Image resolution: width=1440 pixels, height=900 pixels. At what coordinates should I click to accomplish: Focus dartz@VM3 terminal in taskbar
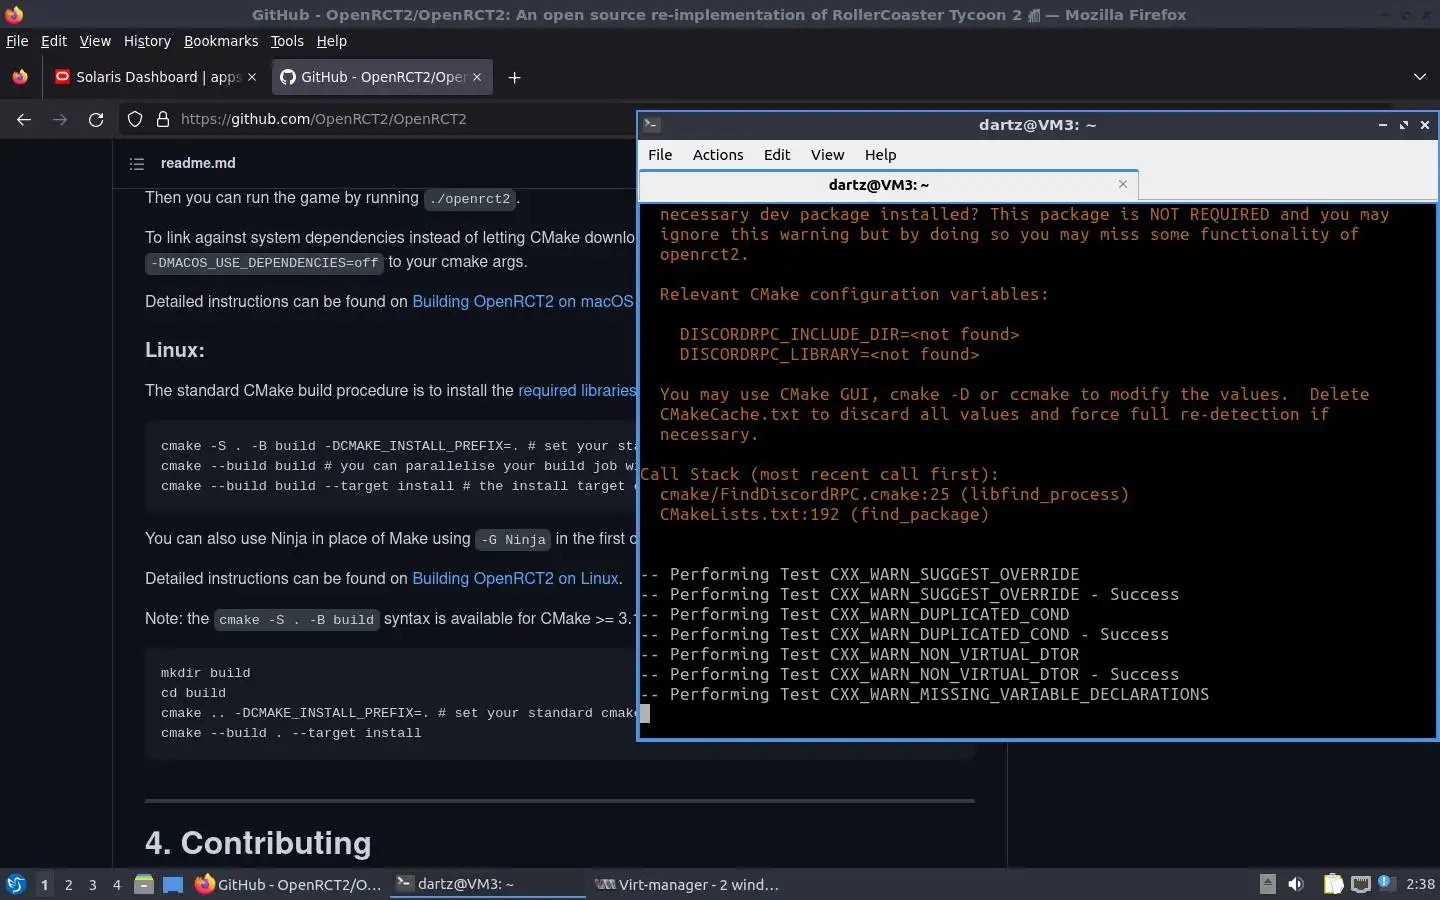click(487, 884)
